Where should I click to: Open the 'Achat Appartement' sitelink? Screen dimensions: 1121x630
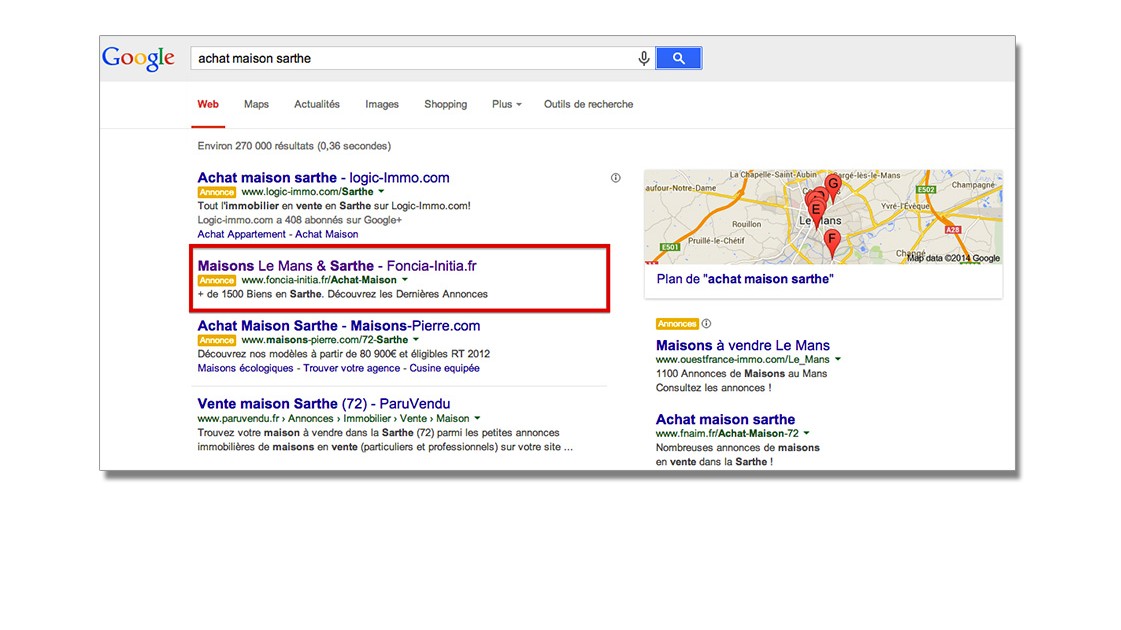coord(242,235)
